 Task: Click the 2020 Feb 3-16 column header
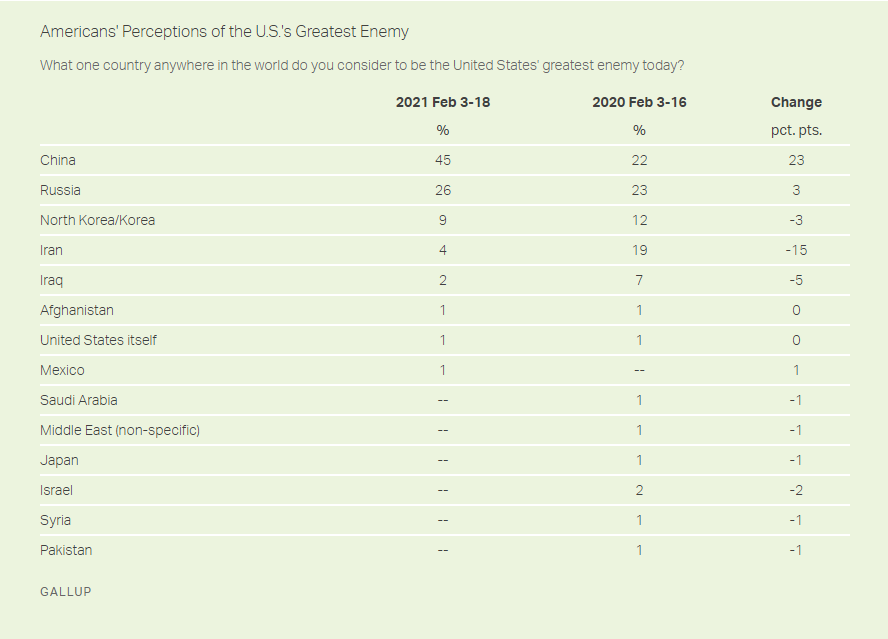[x=639, y=102]
